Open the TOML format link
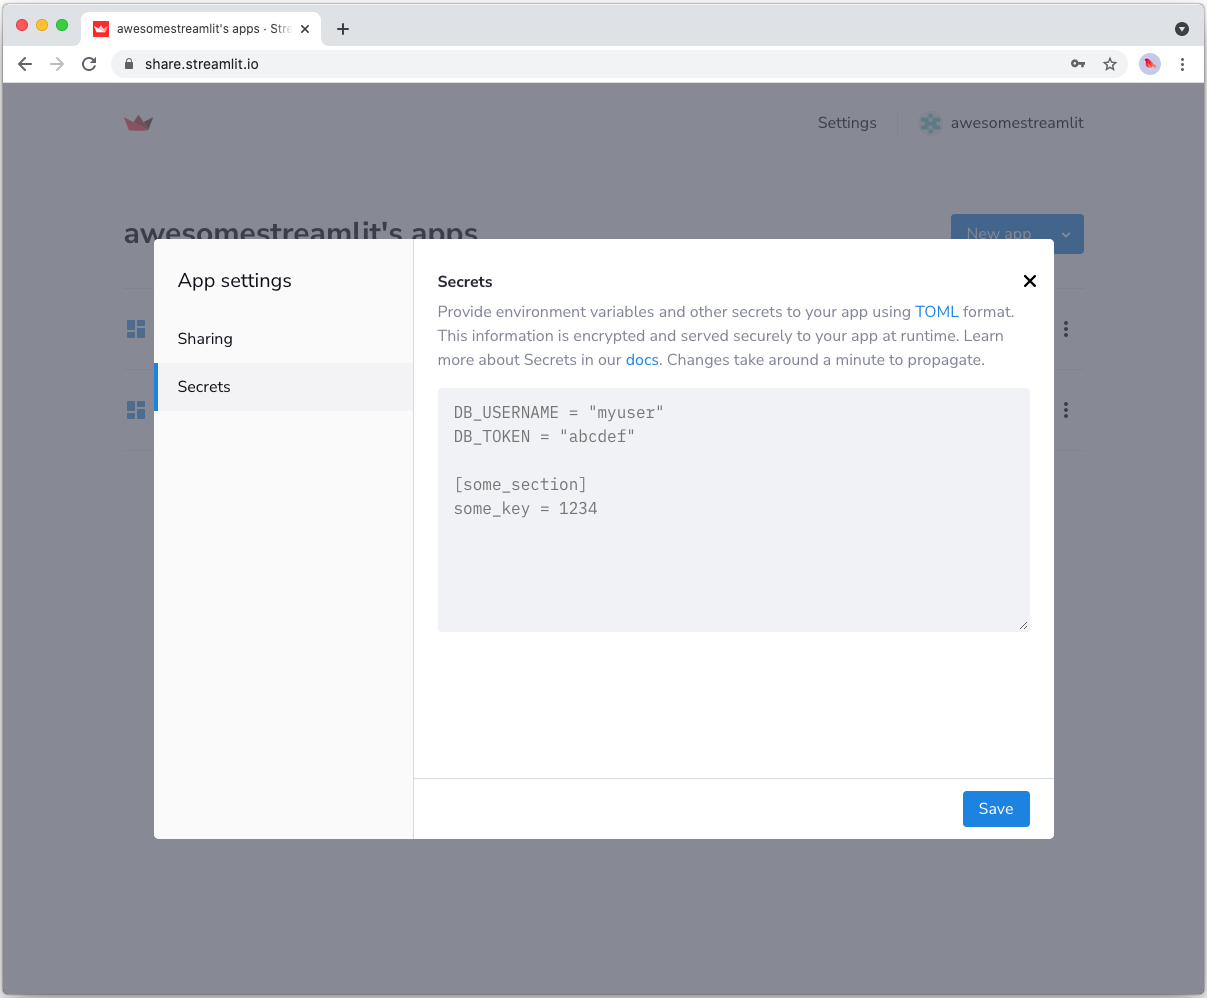This screenshot has width=1207, height=998. coord(936,312)
